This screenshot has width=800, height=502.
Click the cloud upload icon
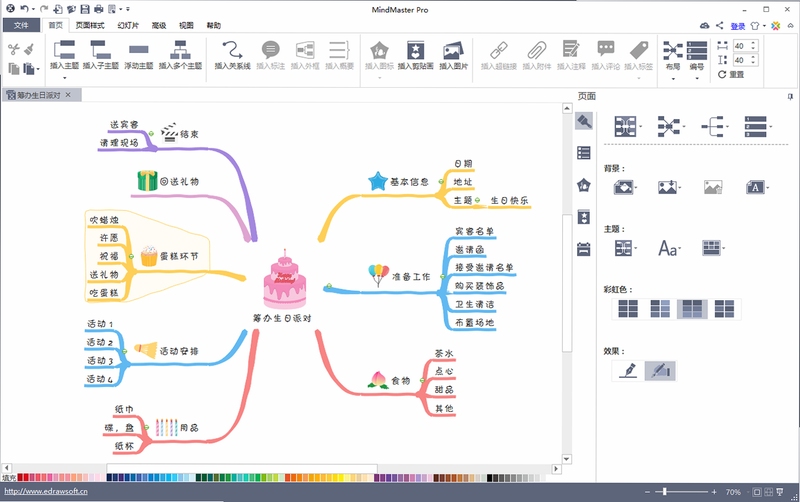click(705, 26)
